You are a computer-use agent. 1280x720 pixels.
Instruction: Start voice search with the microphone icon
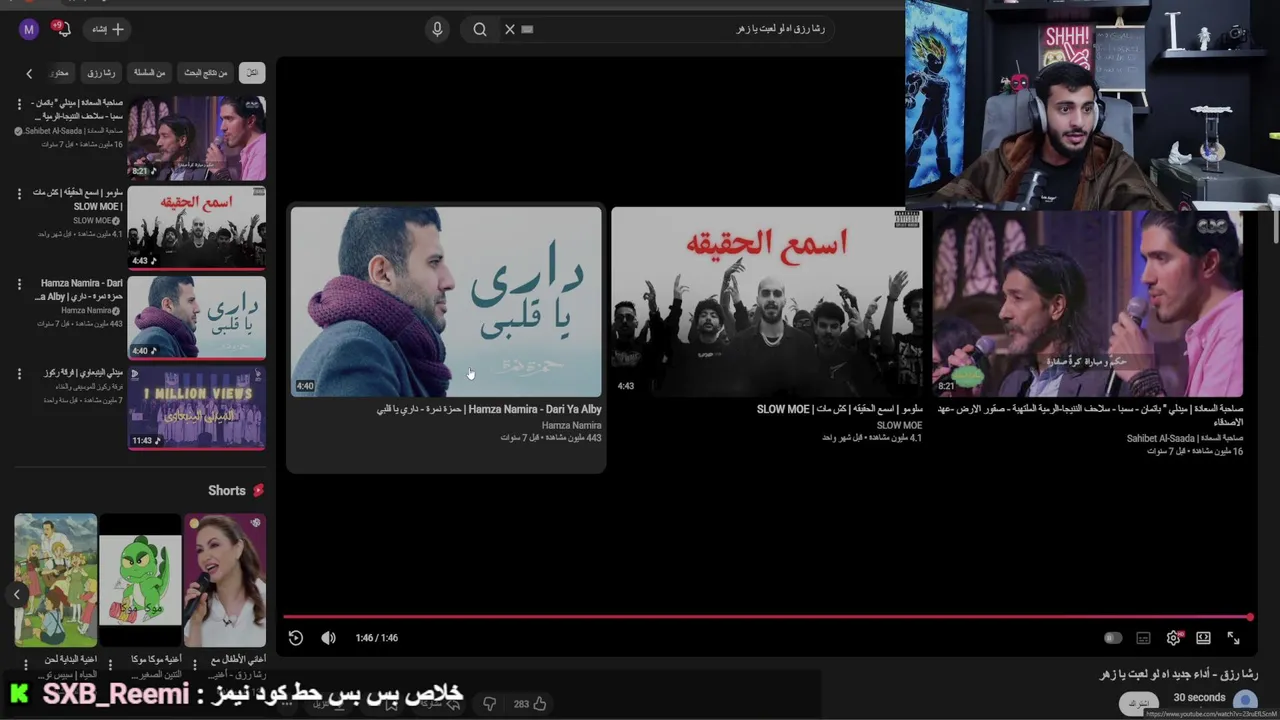(437, 29)
